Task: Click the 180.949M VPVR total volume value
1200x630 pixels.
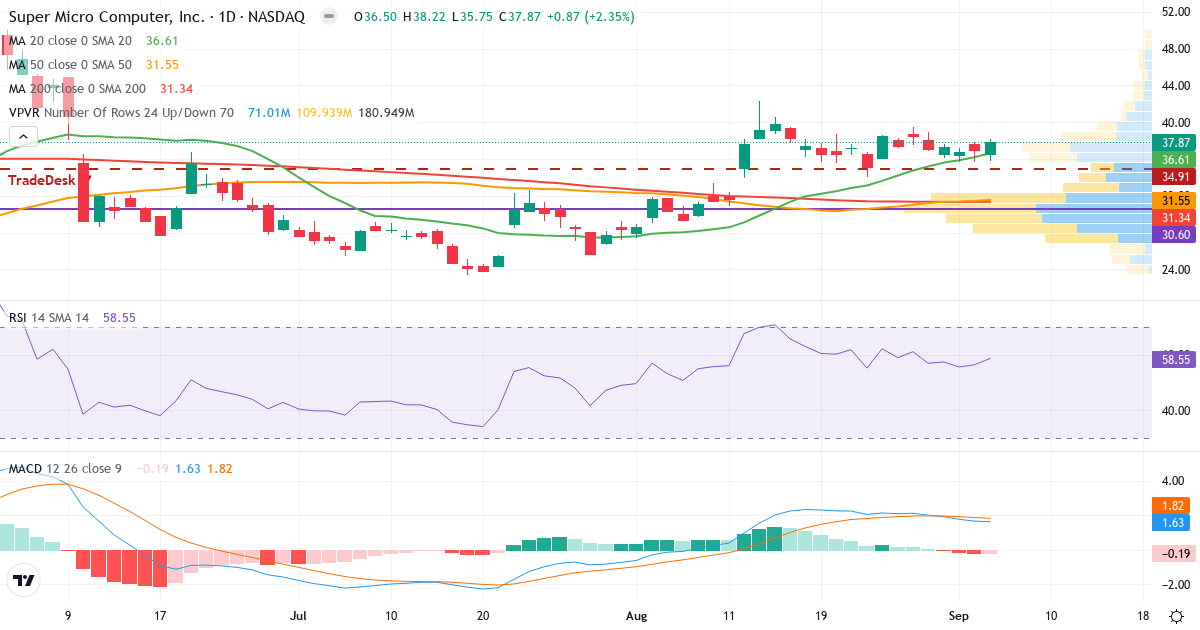Action: coord(387,113)
